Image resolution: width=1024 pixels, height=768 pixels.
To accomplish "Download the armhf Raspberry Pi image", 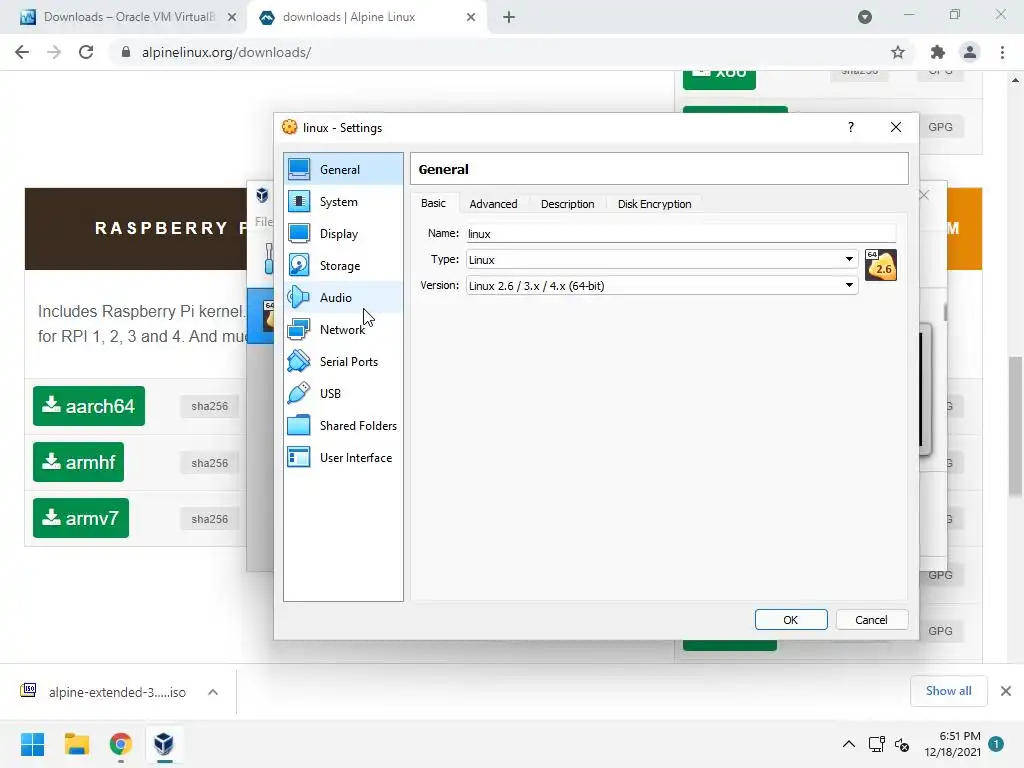I will (x=78, y=462).
